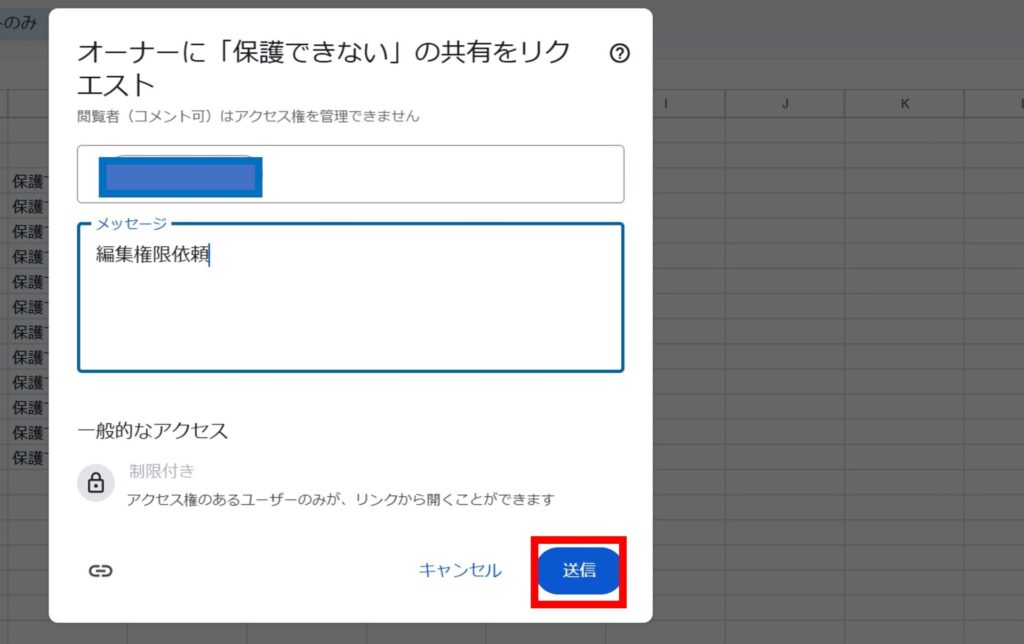
Task: Select the blue recipient chip
Action: 180,177
